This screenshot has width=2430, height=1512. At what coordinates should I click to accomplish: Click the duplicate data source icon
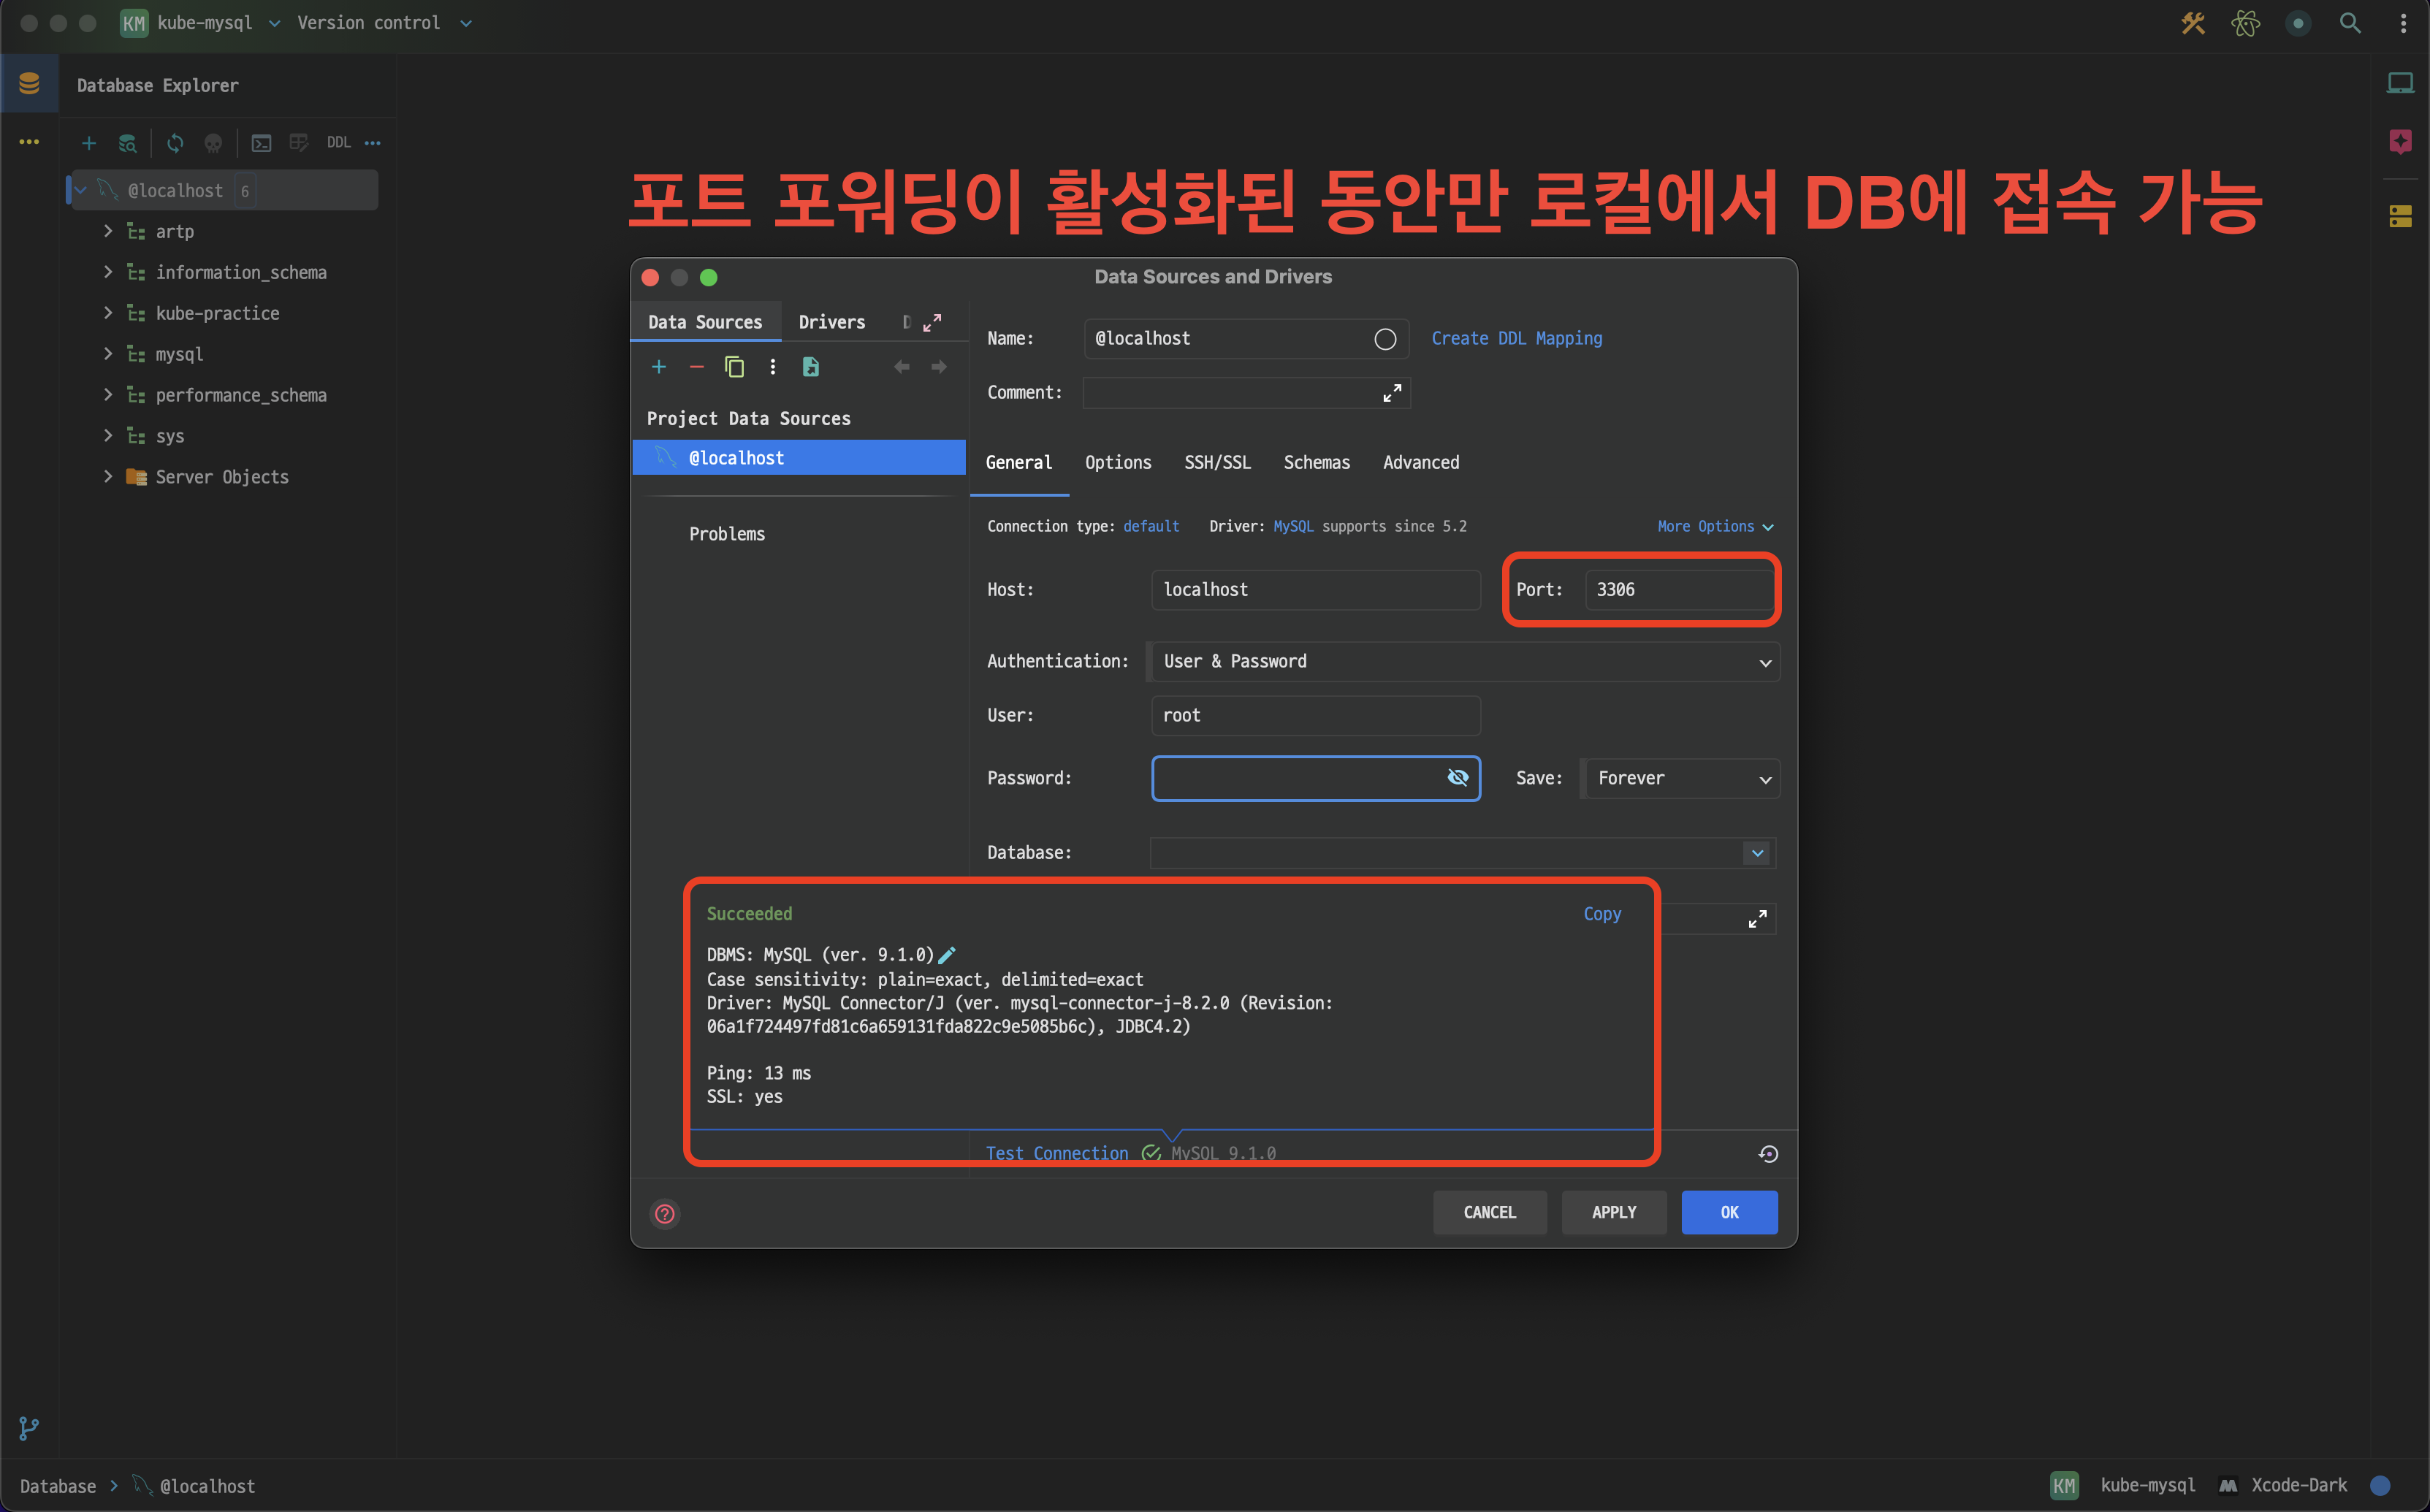(x=734, y=367)
